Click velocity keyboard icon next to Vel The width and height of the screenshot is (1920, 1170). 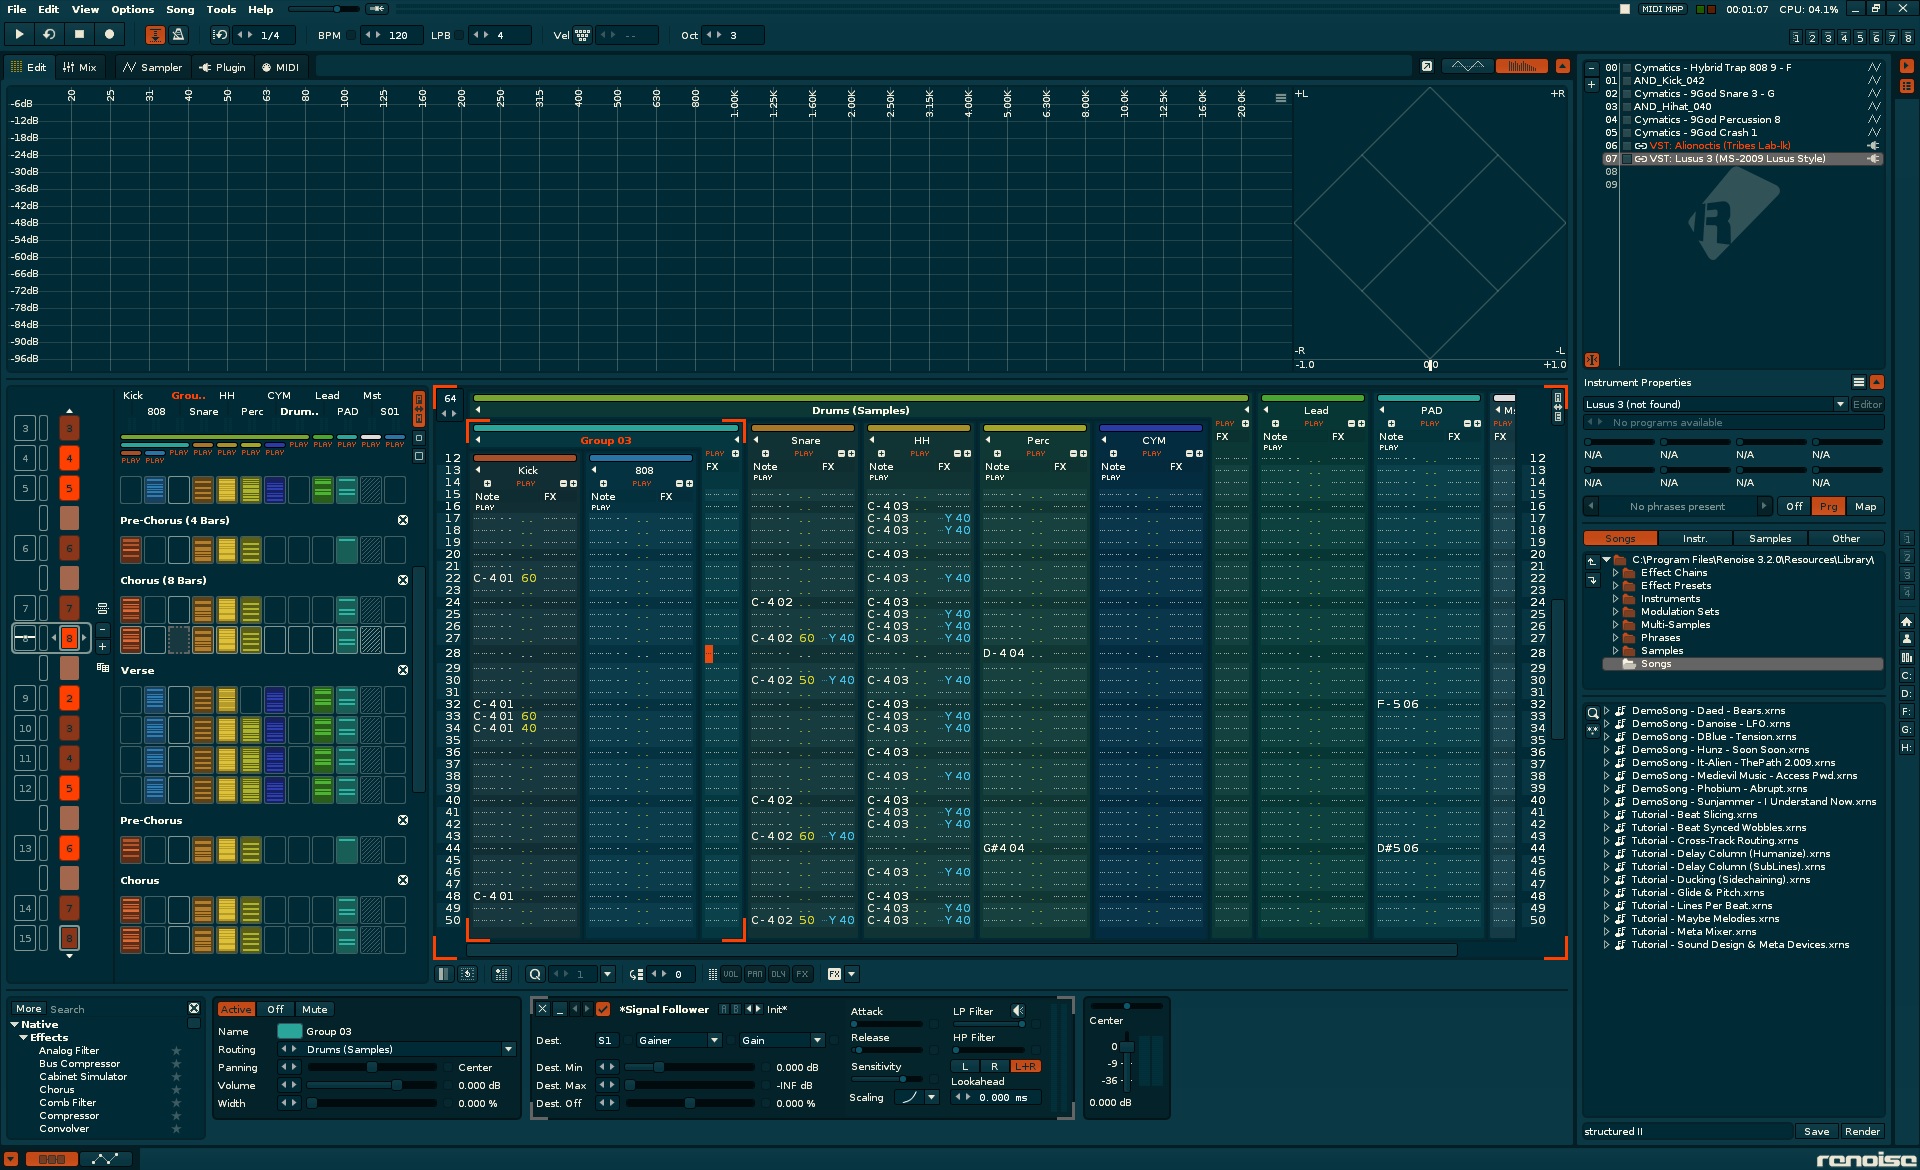(582, 35)
